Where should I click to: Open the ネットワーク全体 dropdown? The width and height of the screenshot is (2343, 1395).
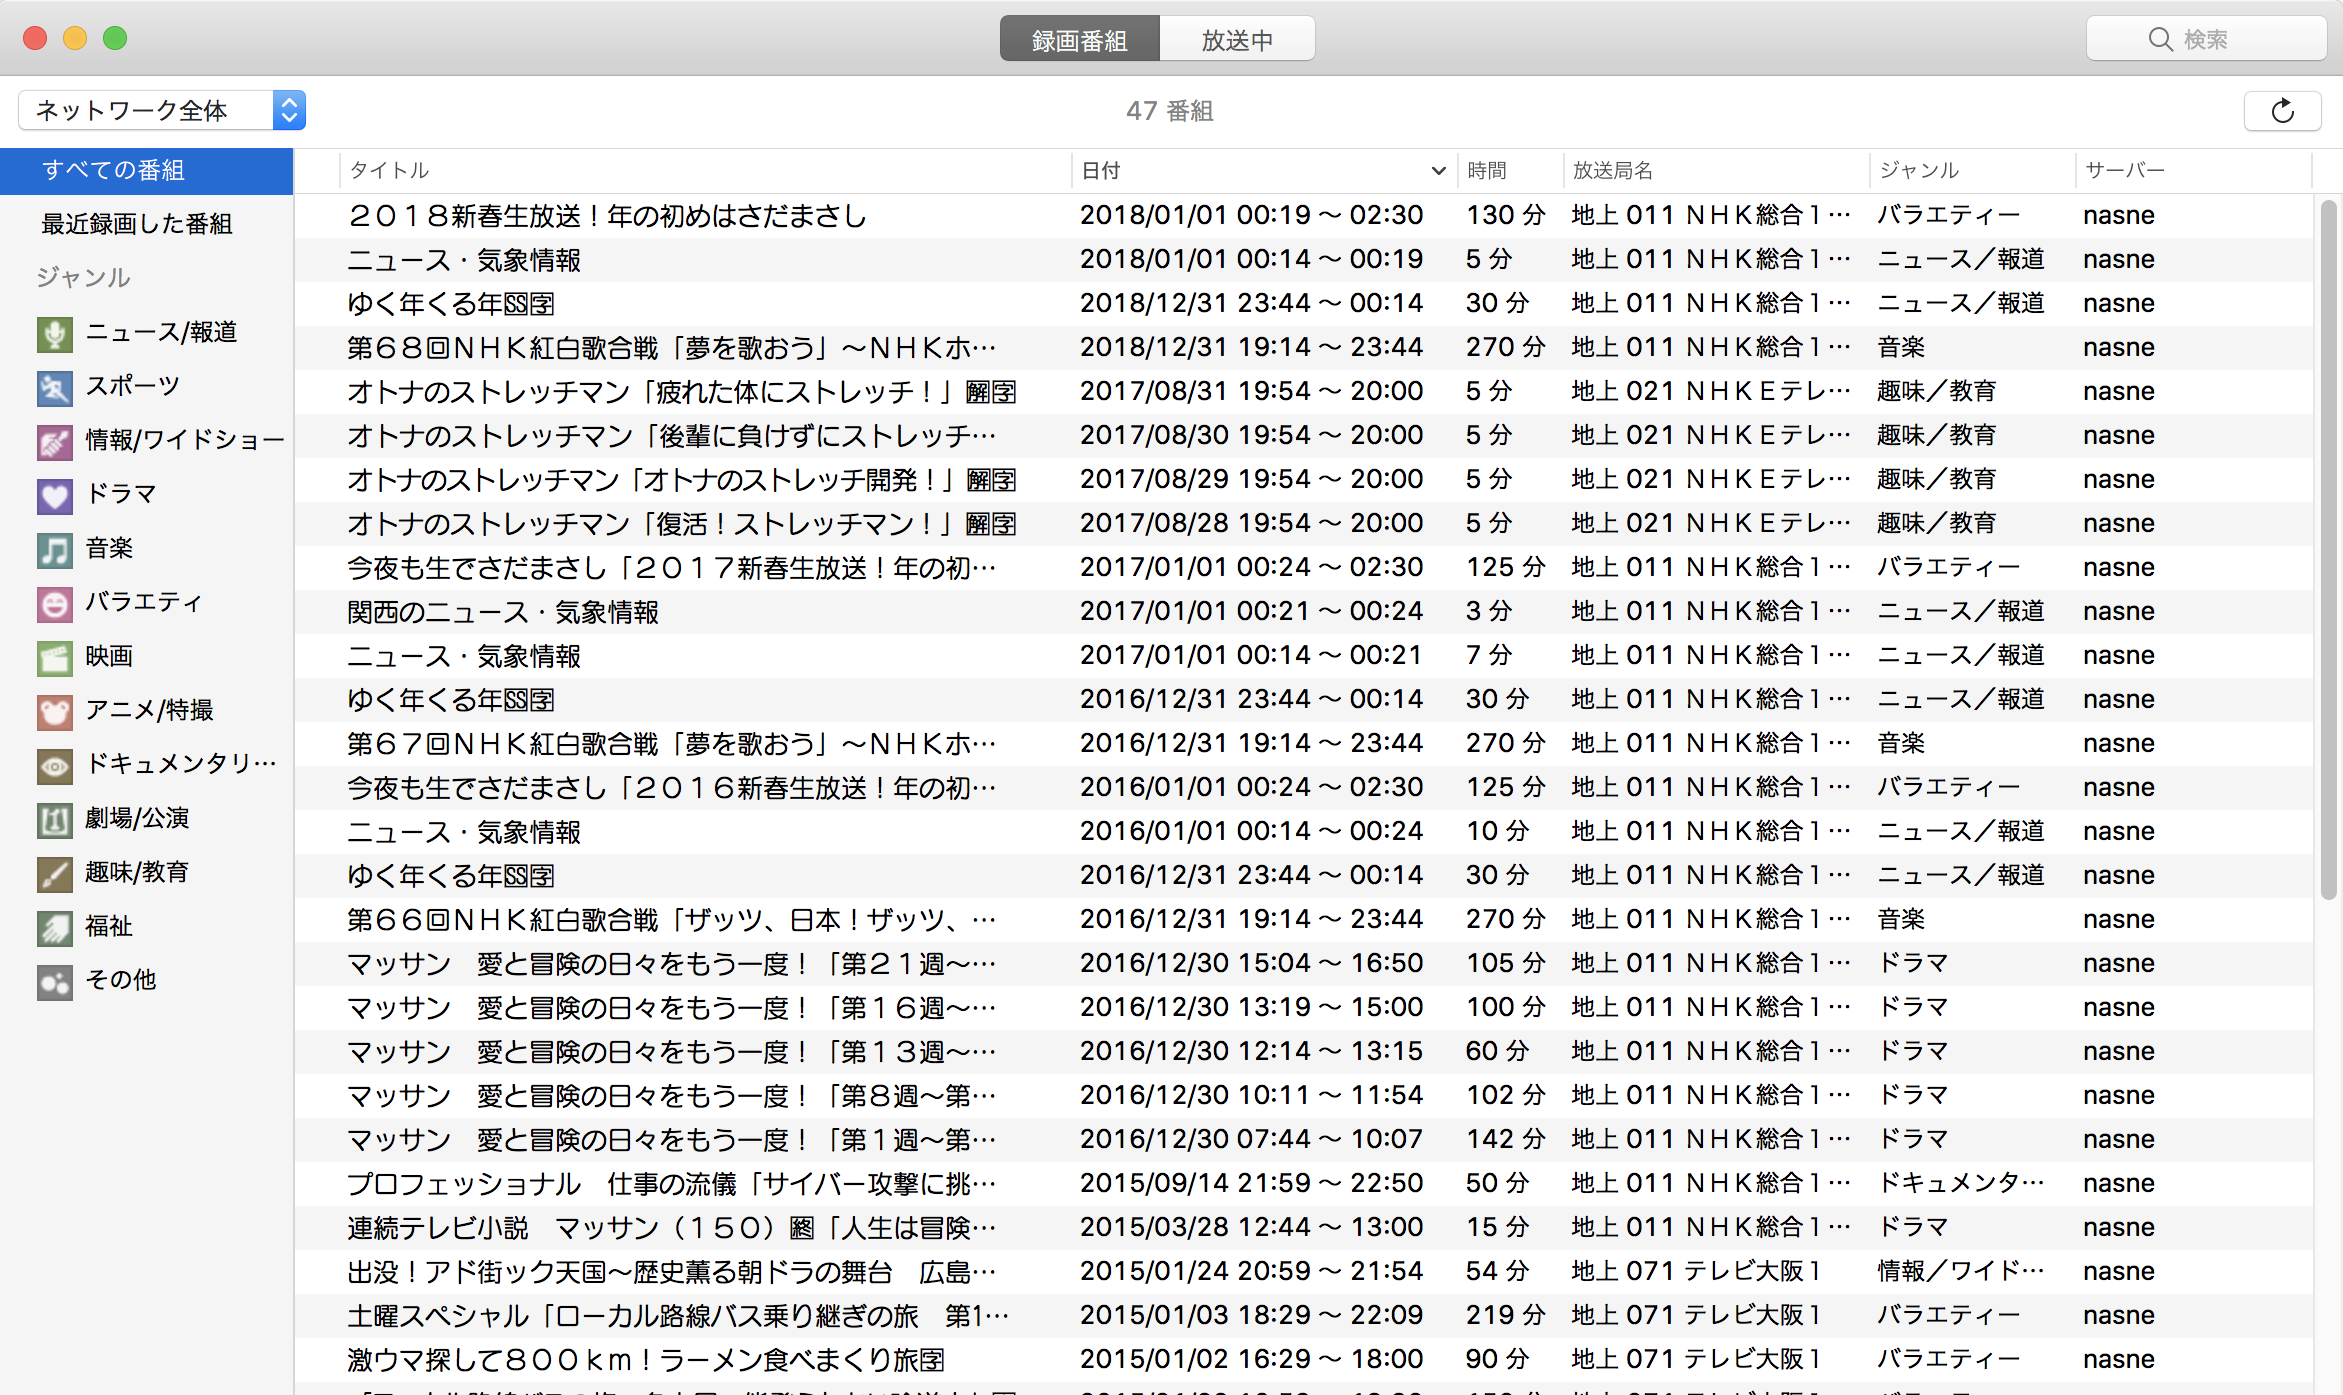pyautogui.click(x=162, y=110)
